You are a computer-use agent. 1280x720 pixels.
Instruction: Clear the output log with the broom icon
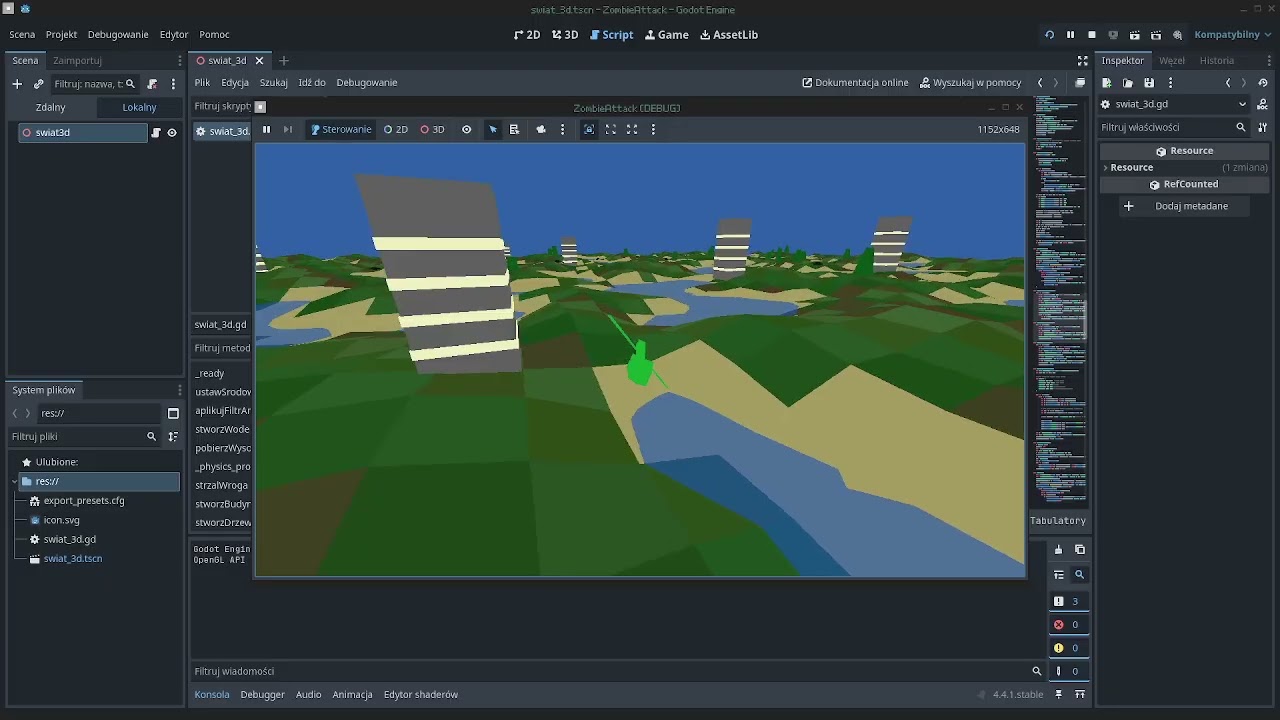coord(1058,550)
